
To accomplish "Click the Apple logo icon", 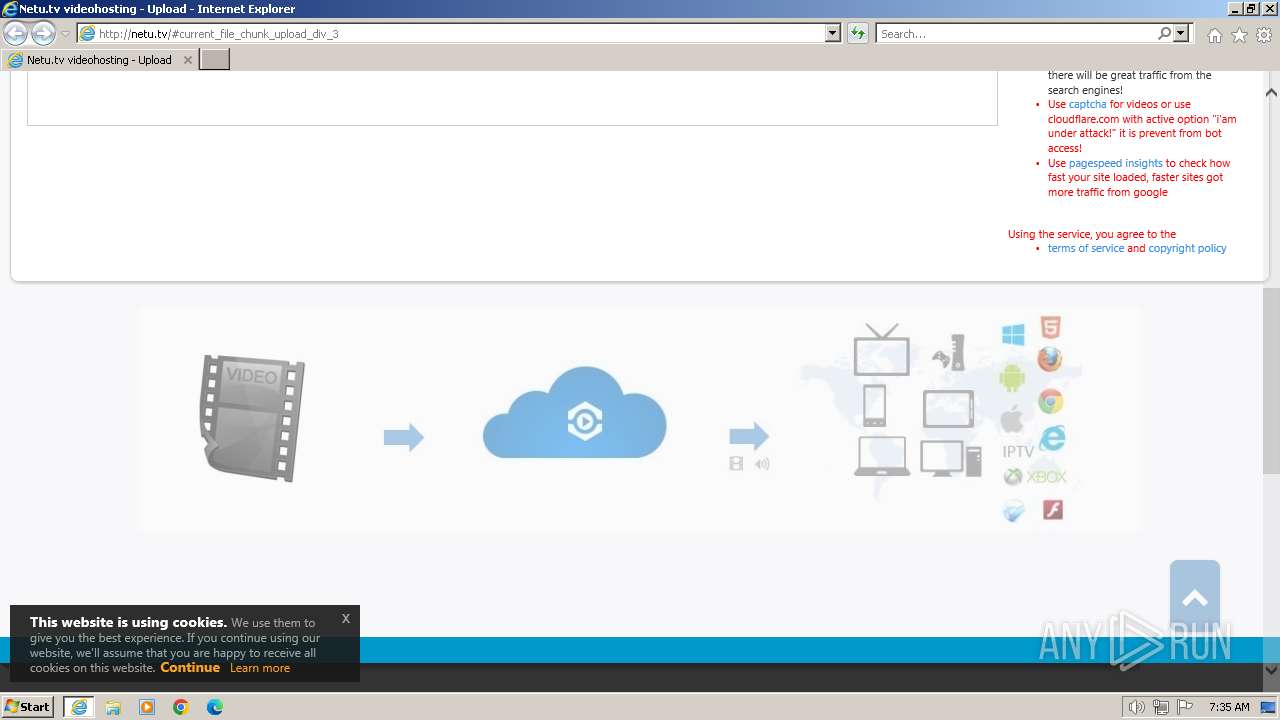I will pos(1012,419).
